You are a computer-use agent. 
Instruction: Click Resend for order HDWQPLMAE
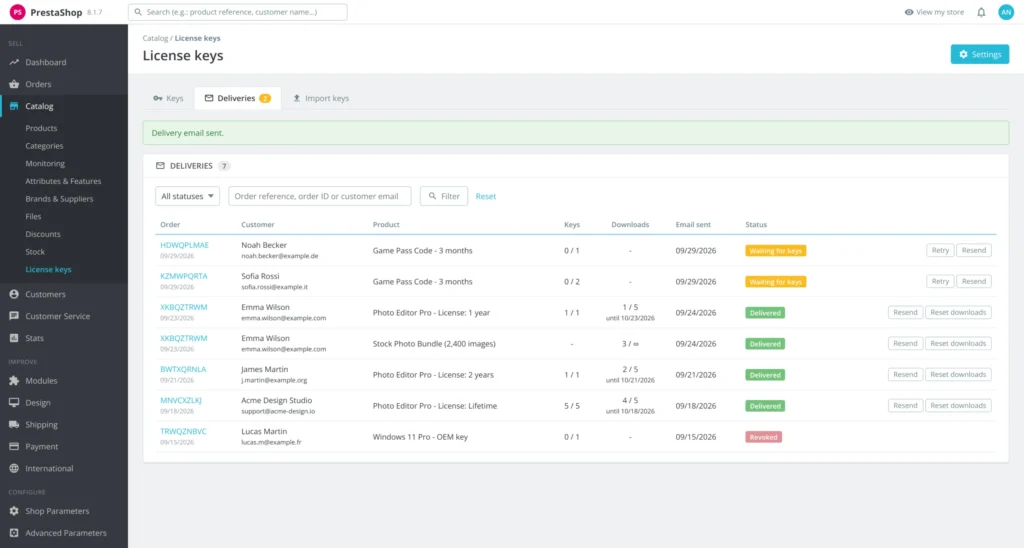click(x=974, y=250)
